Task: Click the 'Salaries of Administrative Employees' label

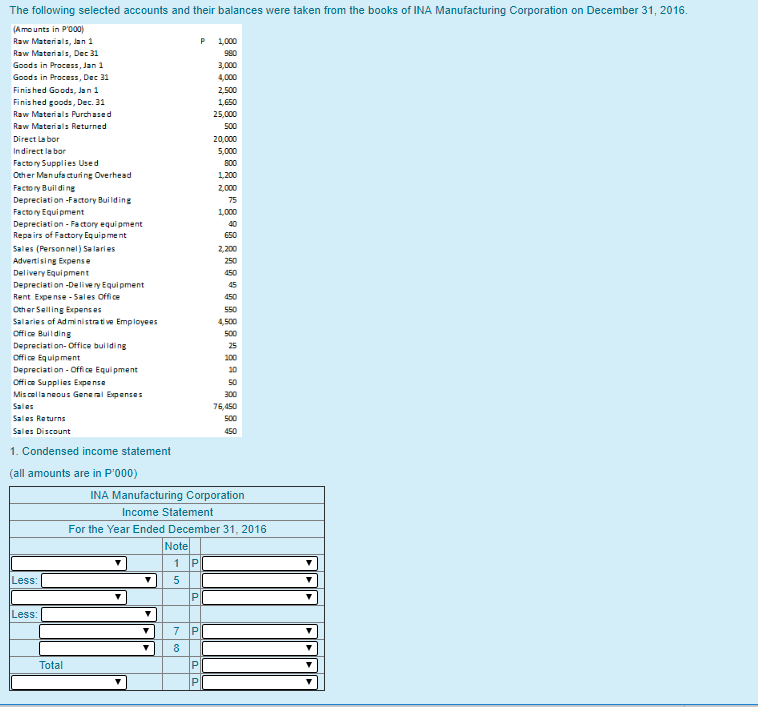Action: pos(85,321)
